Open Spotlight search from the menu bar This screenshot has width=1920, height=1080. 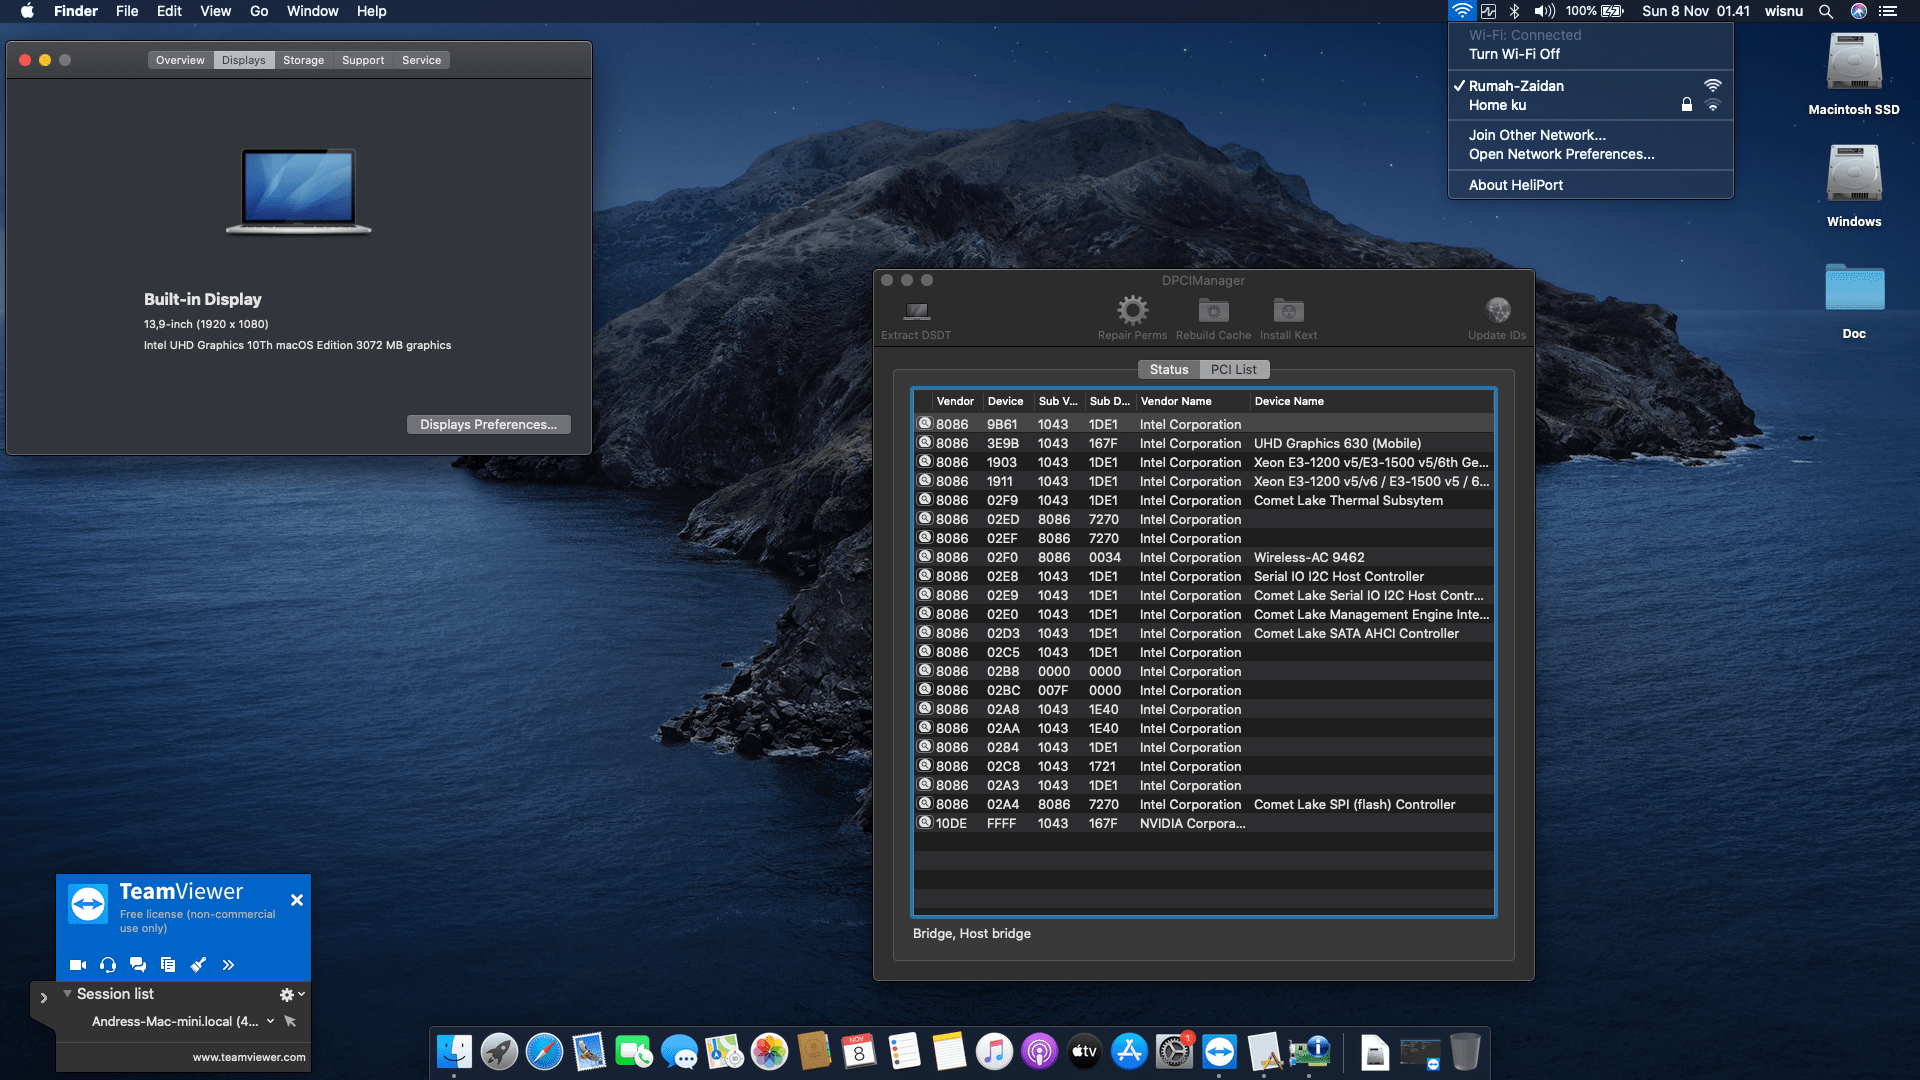click(x=1826, y=11)
